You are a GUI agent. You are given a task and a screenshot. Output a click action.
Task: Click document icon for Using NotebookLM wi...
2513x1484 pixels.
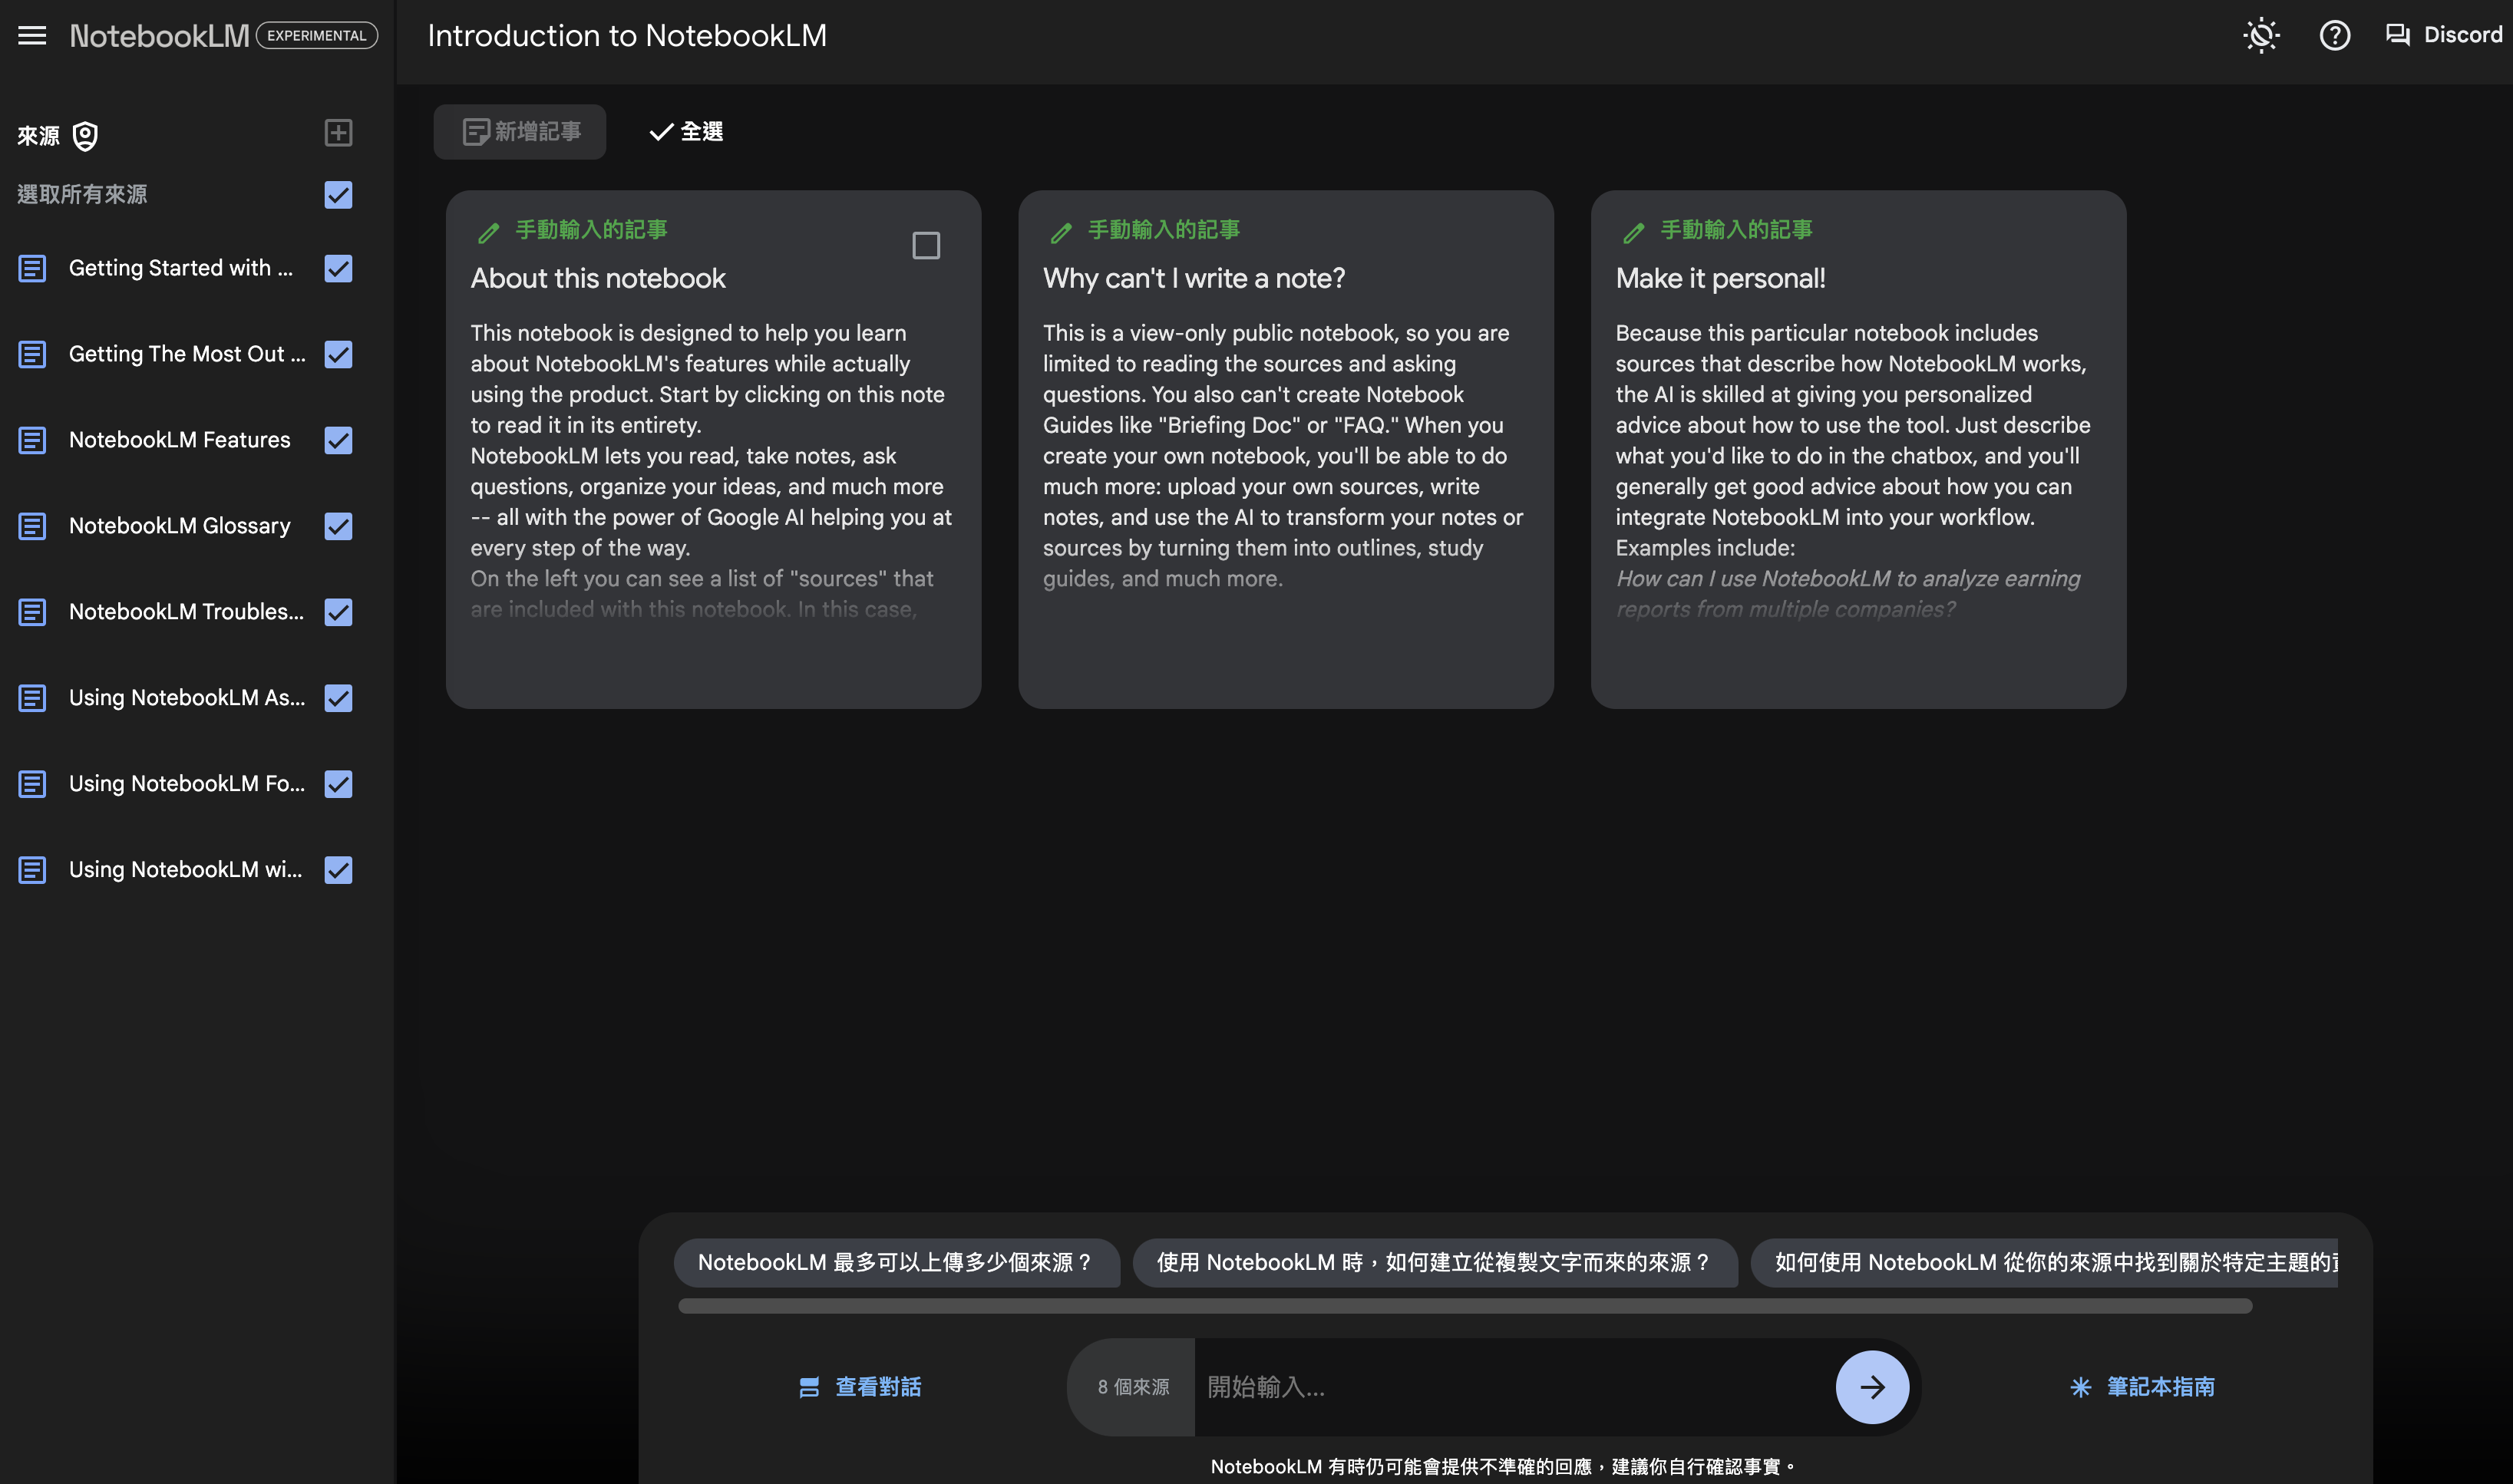pyautogui.click(x=32, y=870)
